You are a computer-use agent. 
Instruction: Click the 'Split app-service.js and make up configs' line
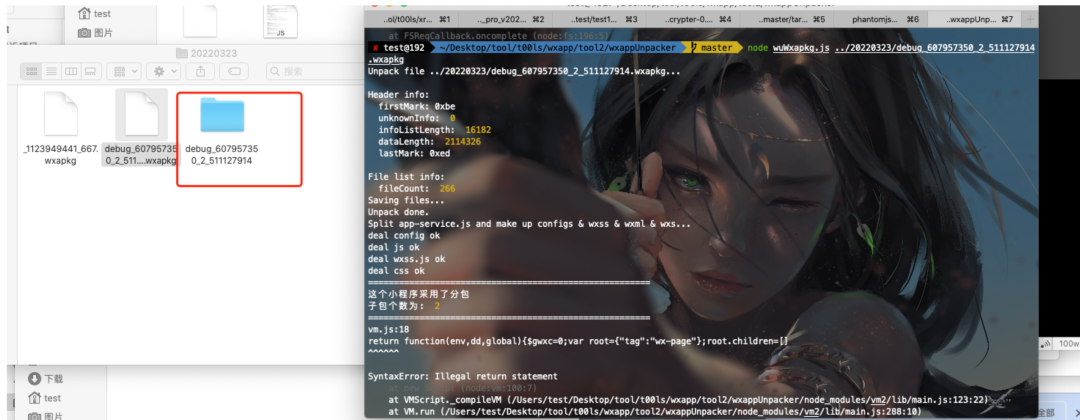coord(531,224)
